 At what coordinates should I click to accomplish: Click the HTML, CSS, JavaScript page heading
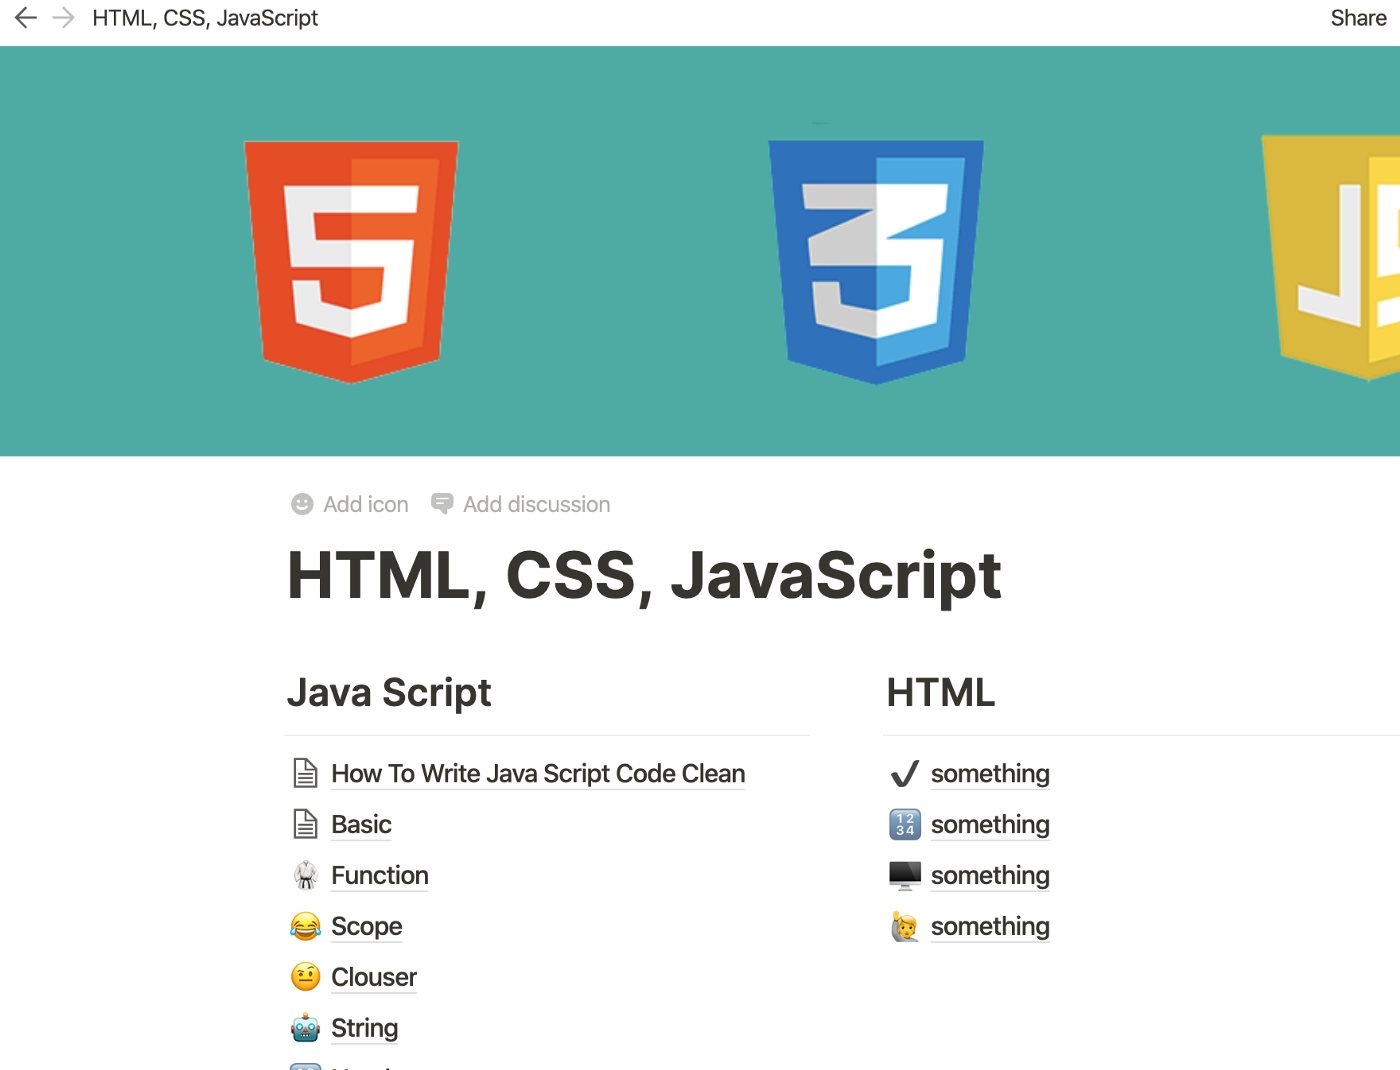(644, 577)
